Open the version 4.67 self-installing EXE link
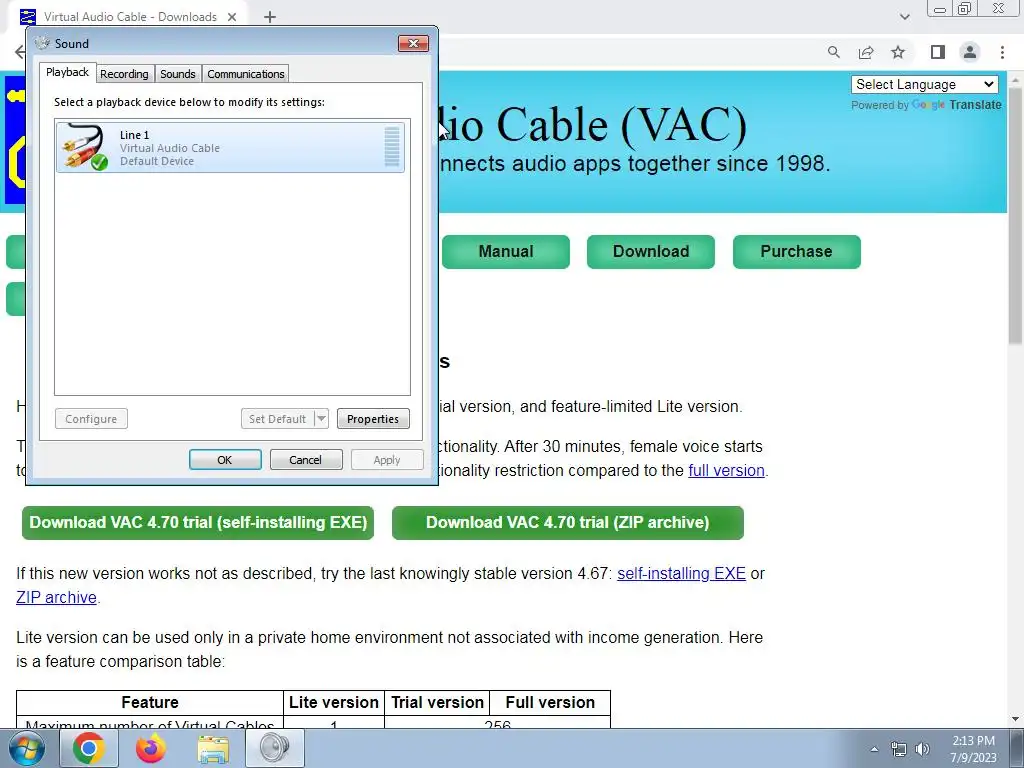Screen dimensions: 1024x768 (681, 573)
